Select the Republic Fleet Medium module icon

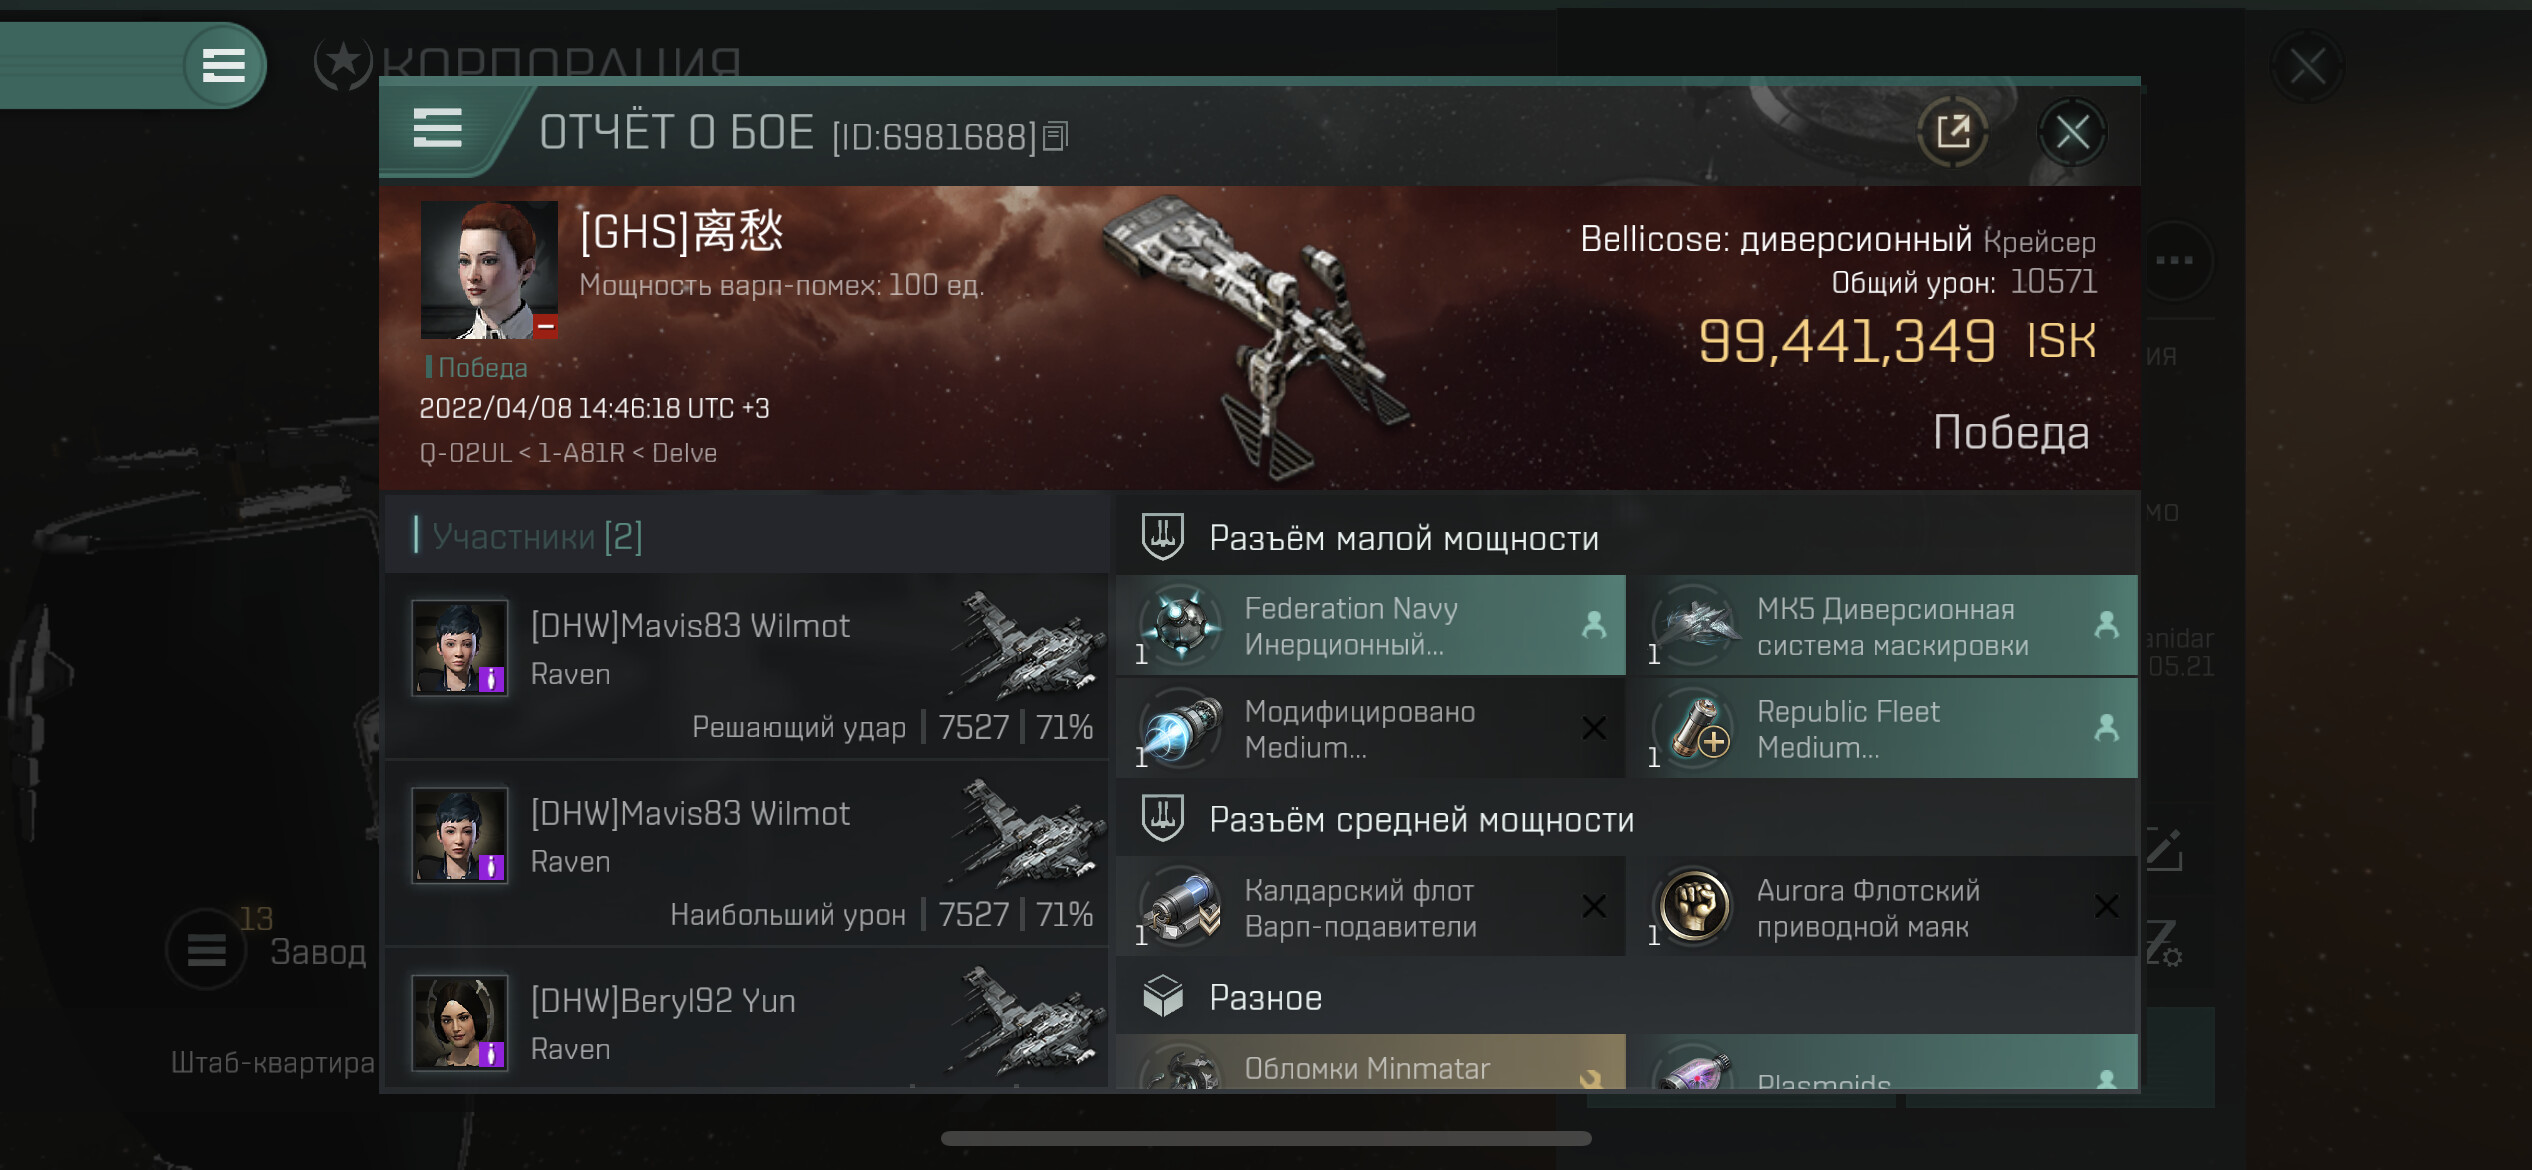pos(1695,728)
